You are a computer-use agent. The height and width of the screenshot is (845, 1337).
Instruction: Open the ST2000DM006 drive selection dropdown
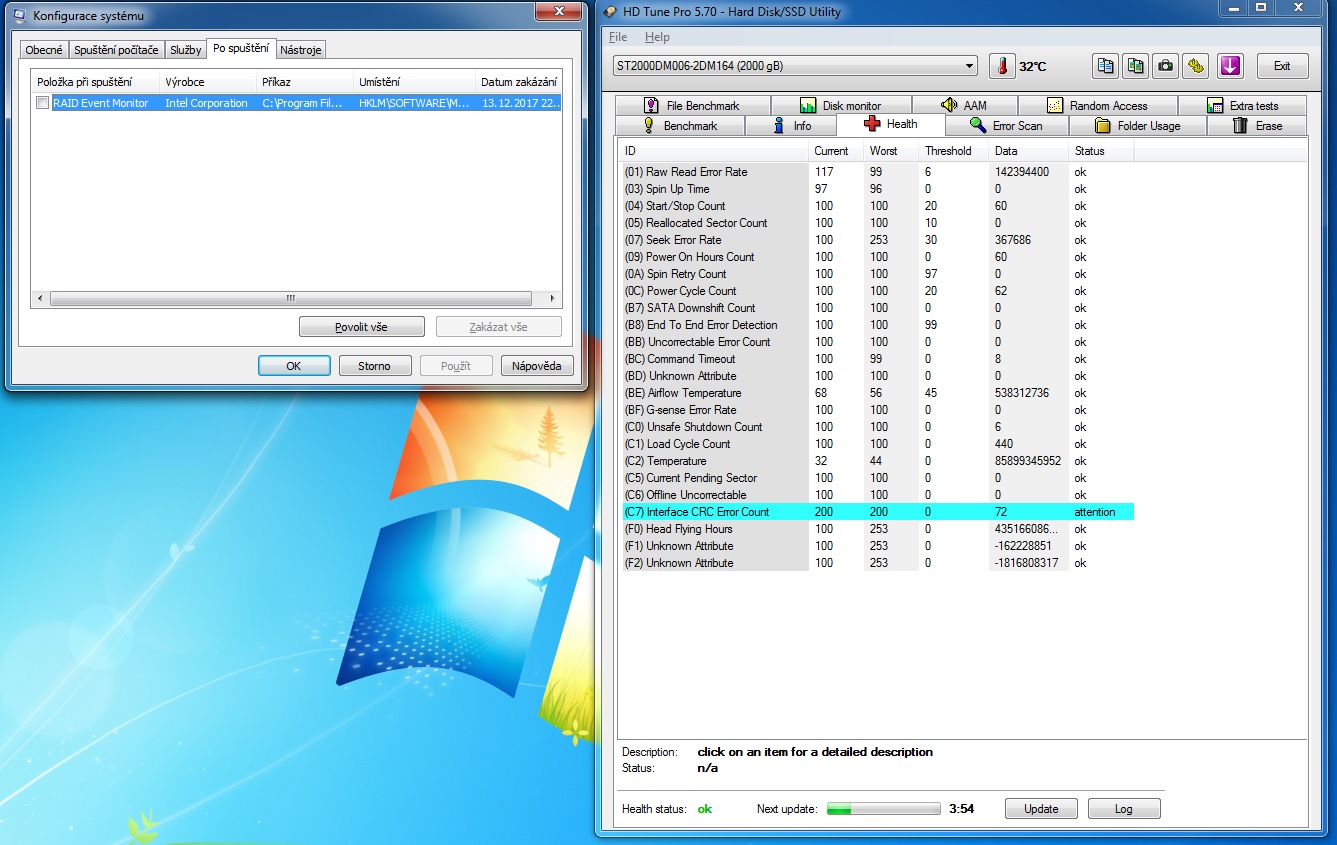coord(795,66)
